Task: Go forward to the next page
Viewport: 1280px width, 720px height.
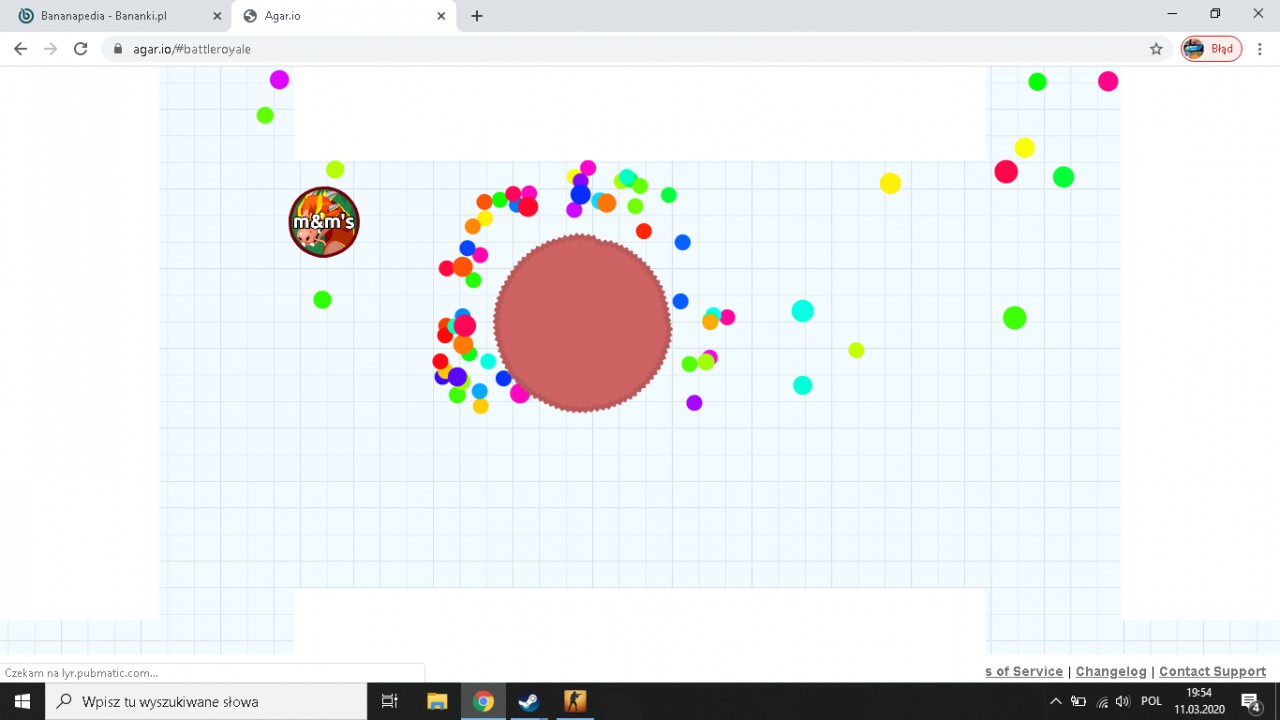Action: pyautogui.click(x=50, y=49)
